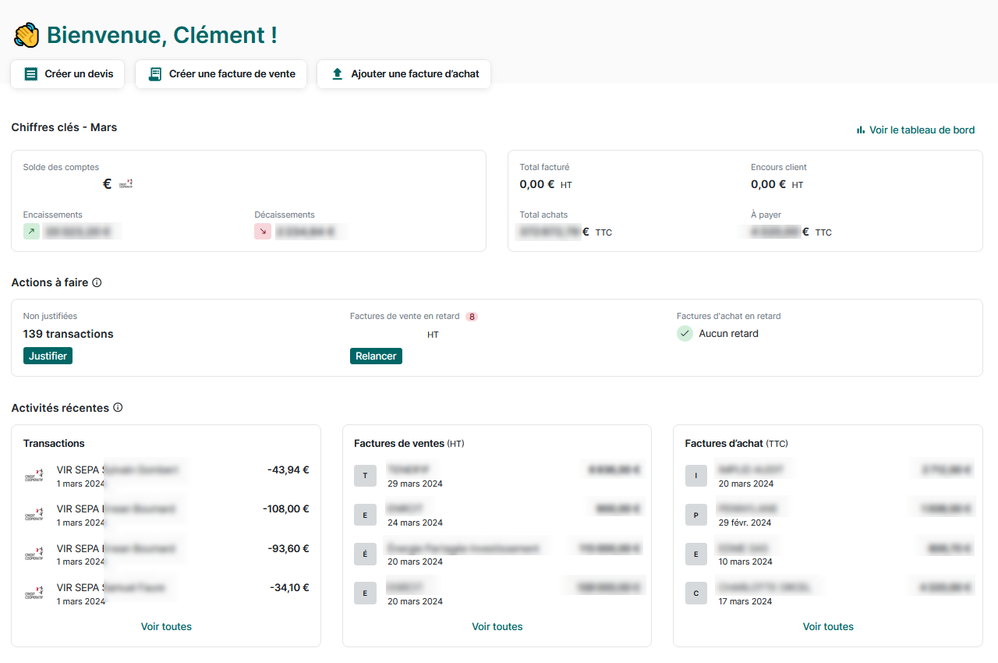Click the bar chart icon near Voir le tableau de bord
The image size is (998, 663).
tap(860, 130)
